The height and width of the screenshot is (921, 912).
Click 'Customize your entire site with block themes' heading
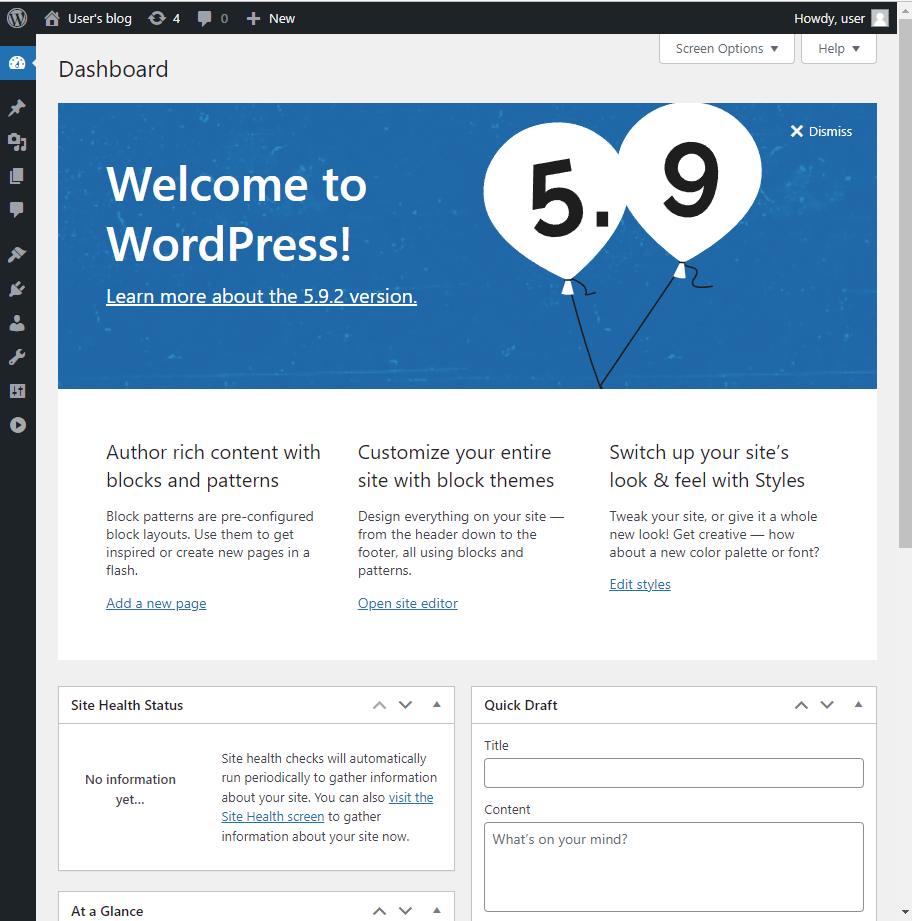pos(456,466)
